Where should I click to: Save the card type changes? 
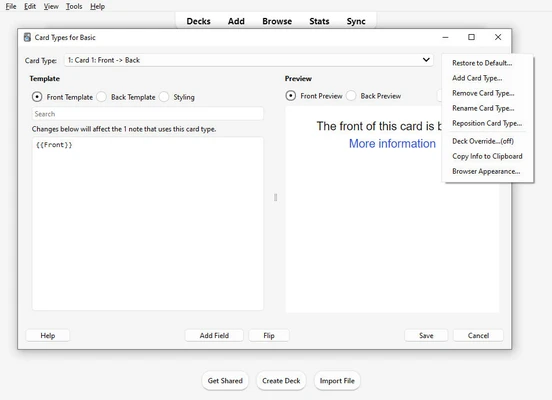pos(426,336)
